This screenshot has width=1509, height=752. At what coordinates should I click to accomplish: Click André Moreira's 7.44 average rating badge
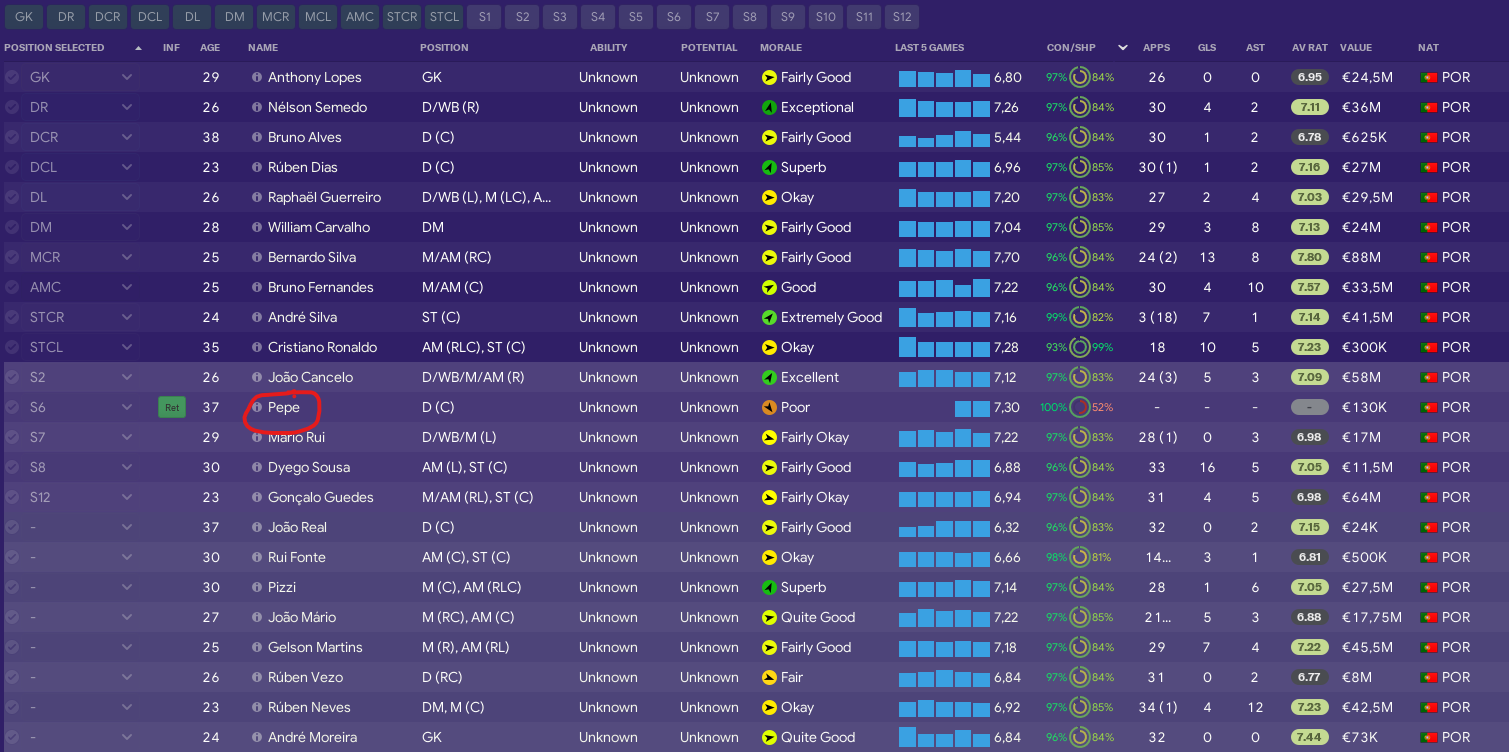point(1310,737)
